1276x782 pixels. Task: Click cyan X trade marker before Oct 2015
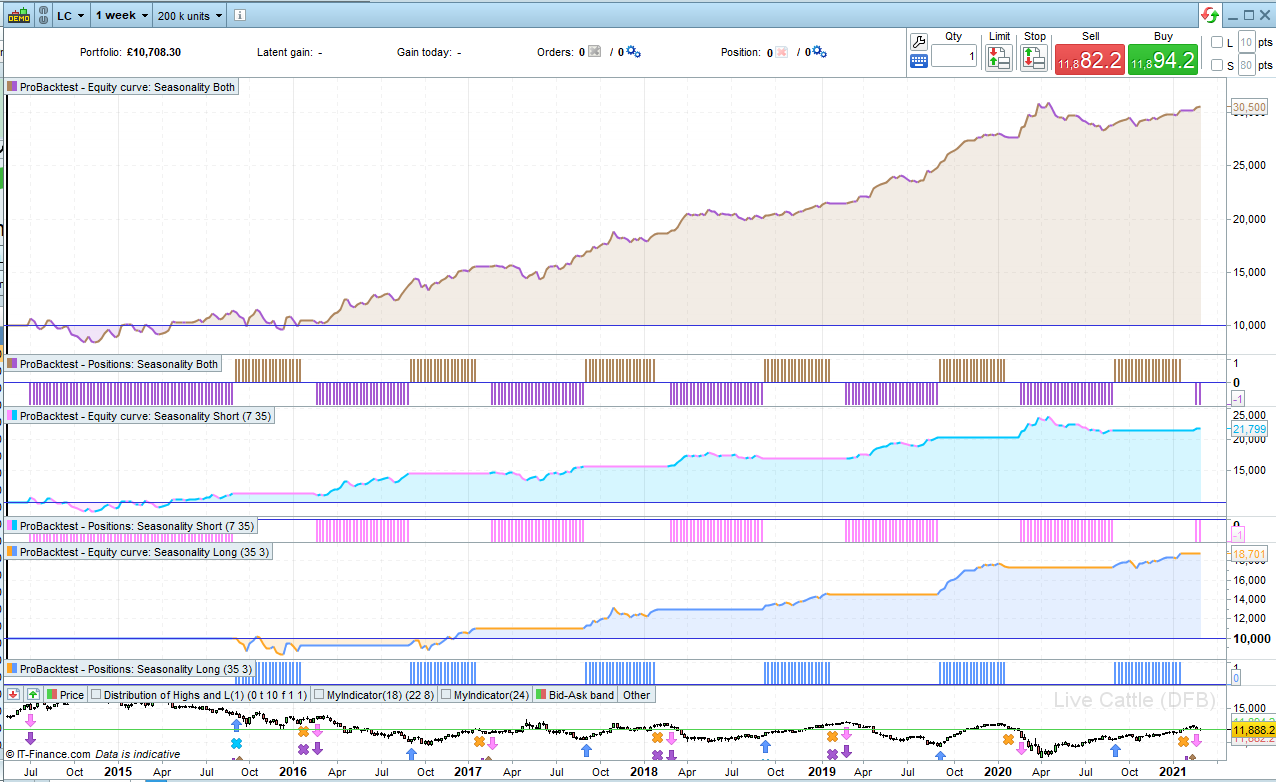(x=237, y=744)
